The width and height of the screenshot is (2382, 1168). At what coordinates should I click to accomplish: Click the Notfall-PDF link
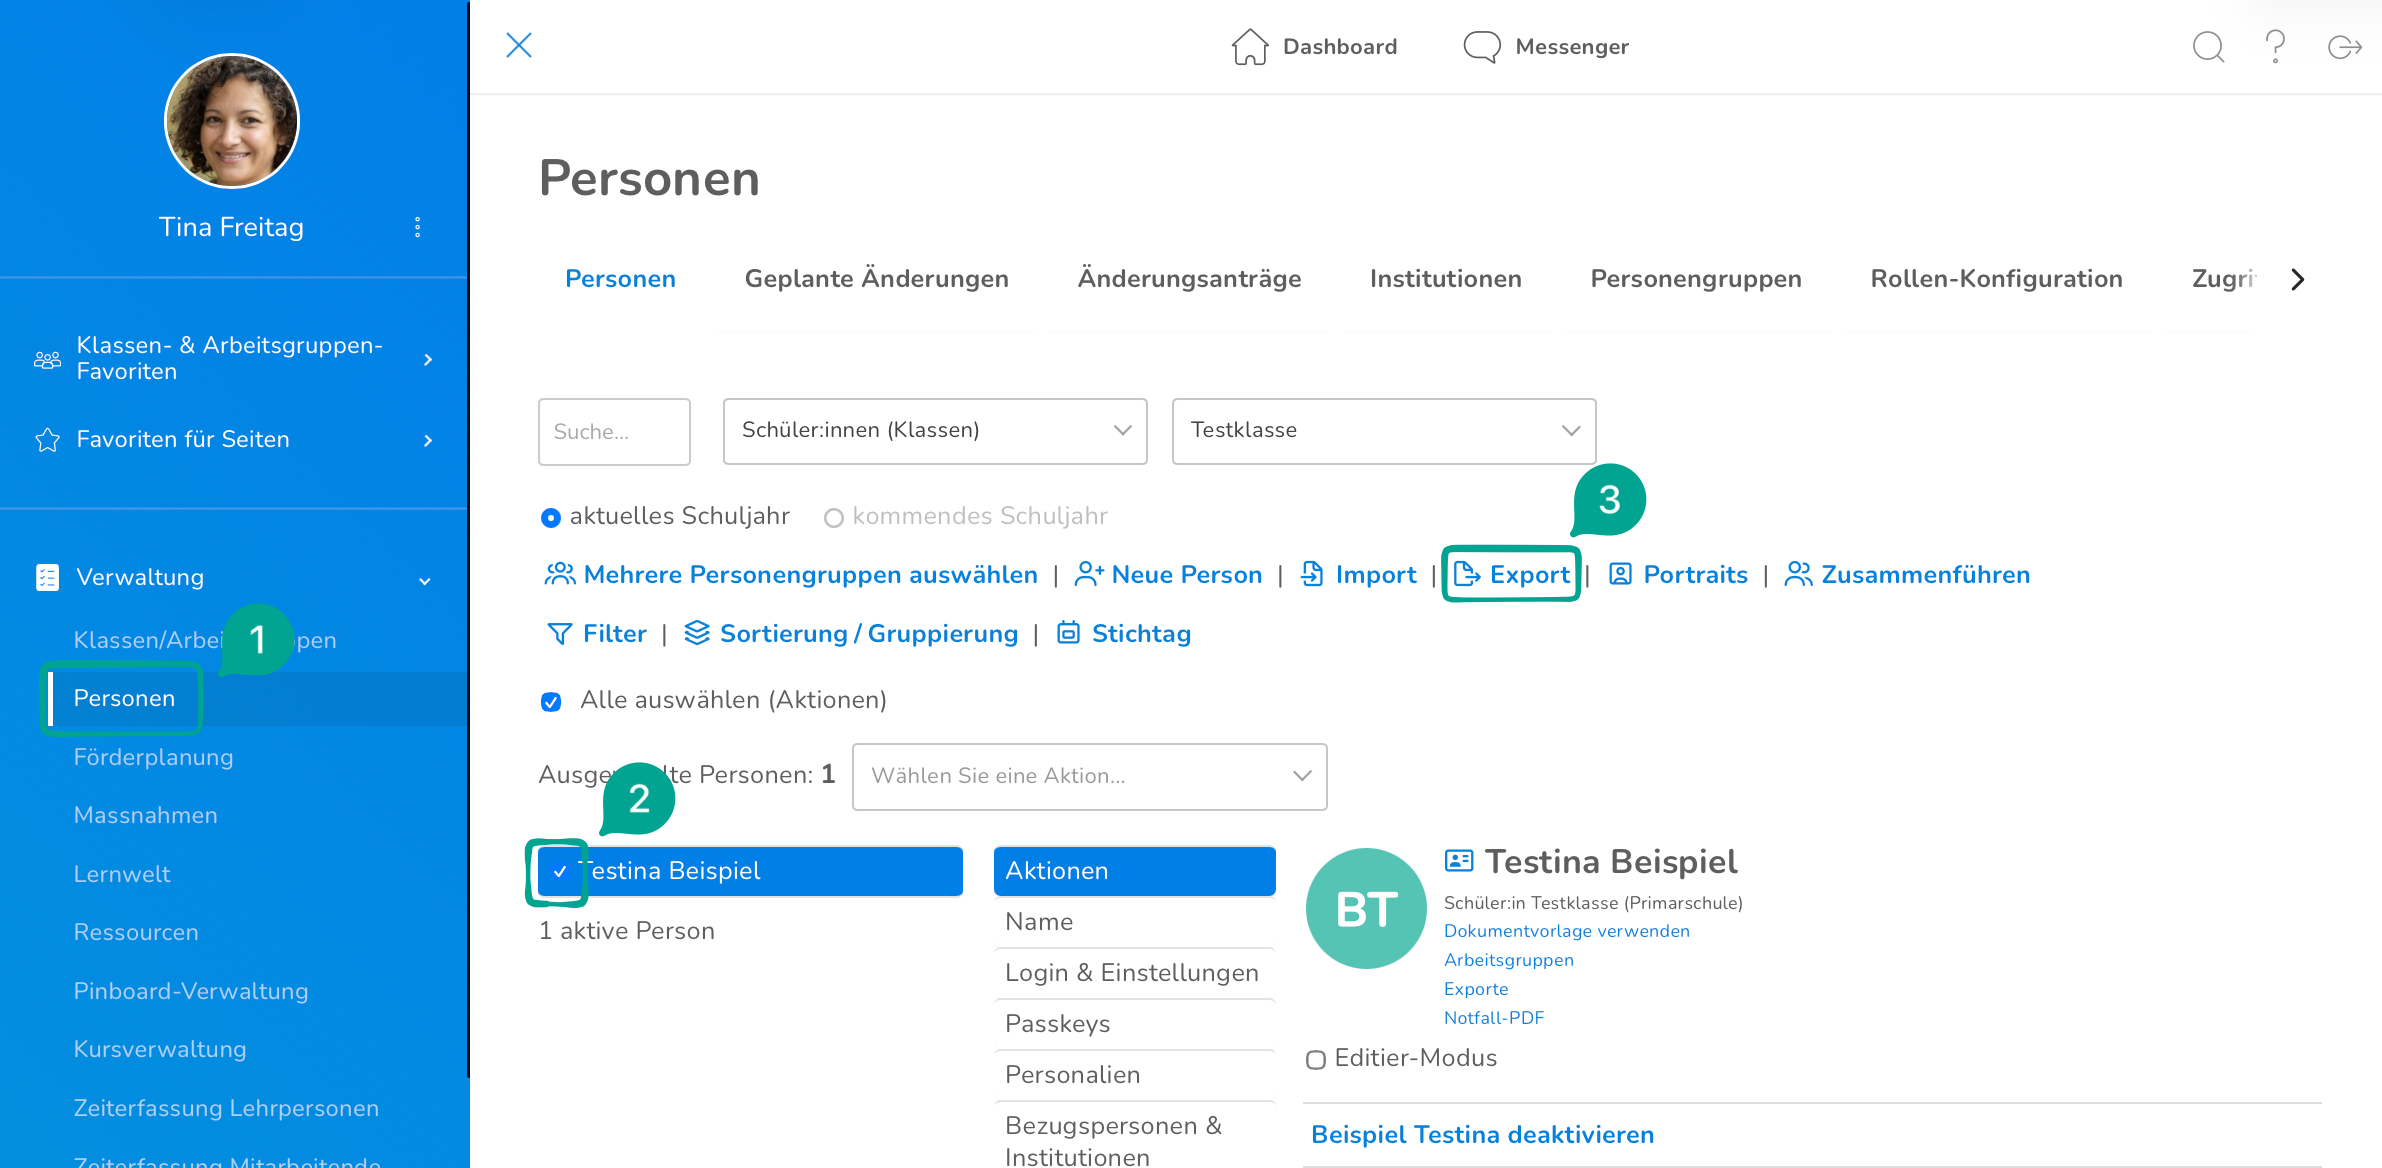tap(1494, 1017)
